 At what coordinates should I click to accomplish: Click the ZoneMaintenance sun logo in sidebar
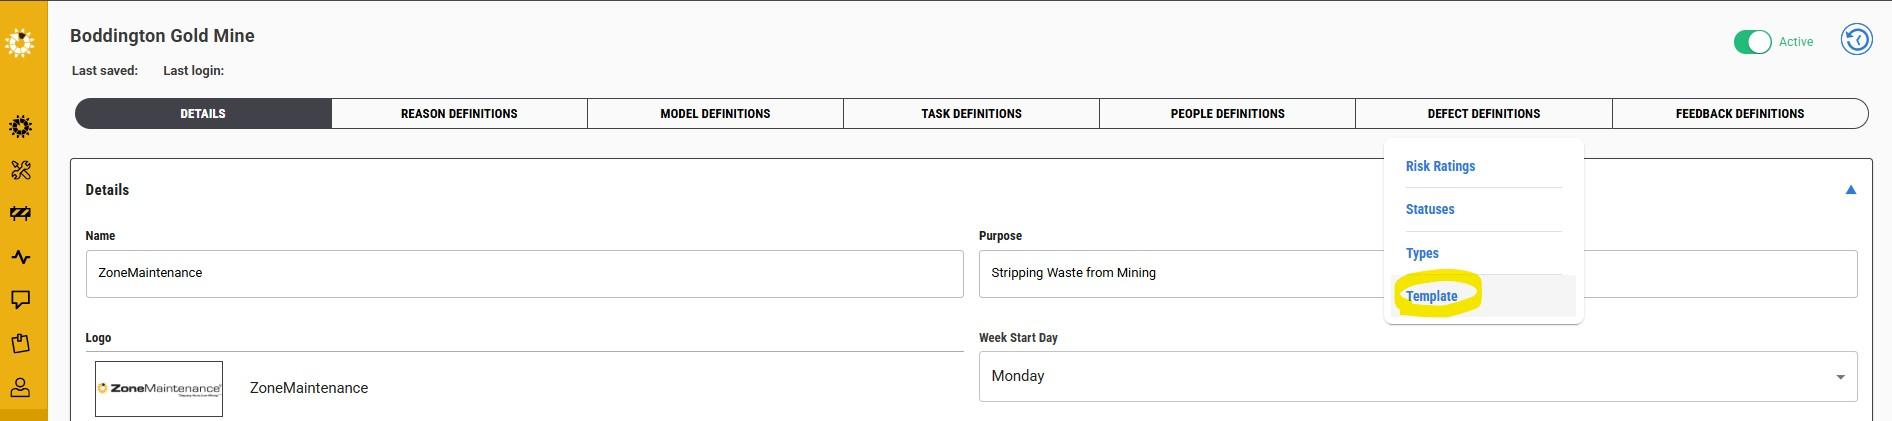[20, 43]
